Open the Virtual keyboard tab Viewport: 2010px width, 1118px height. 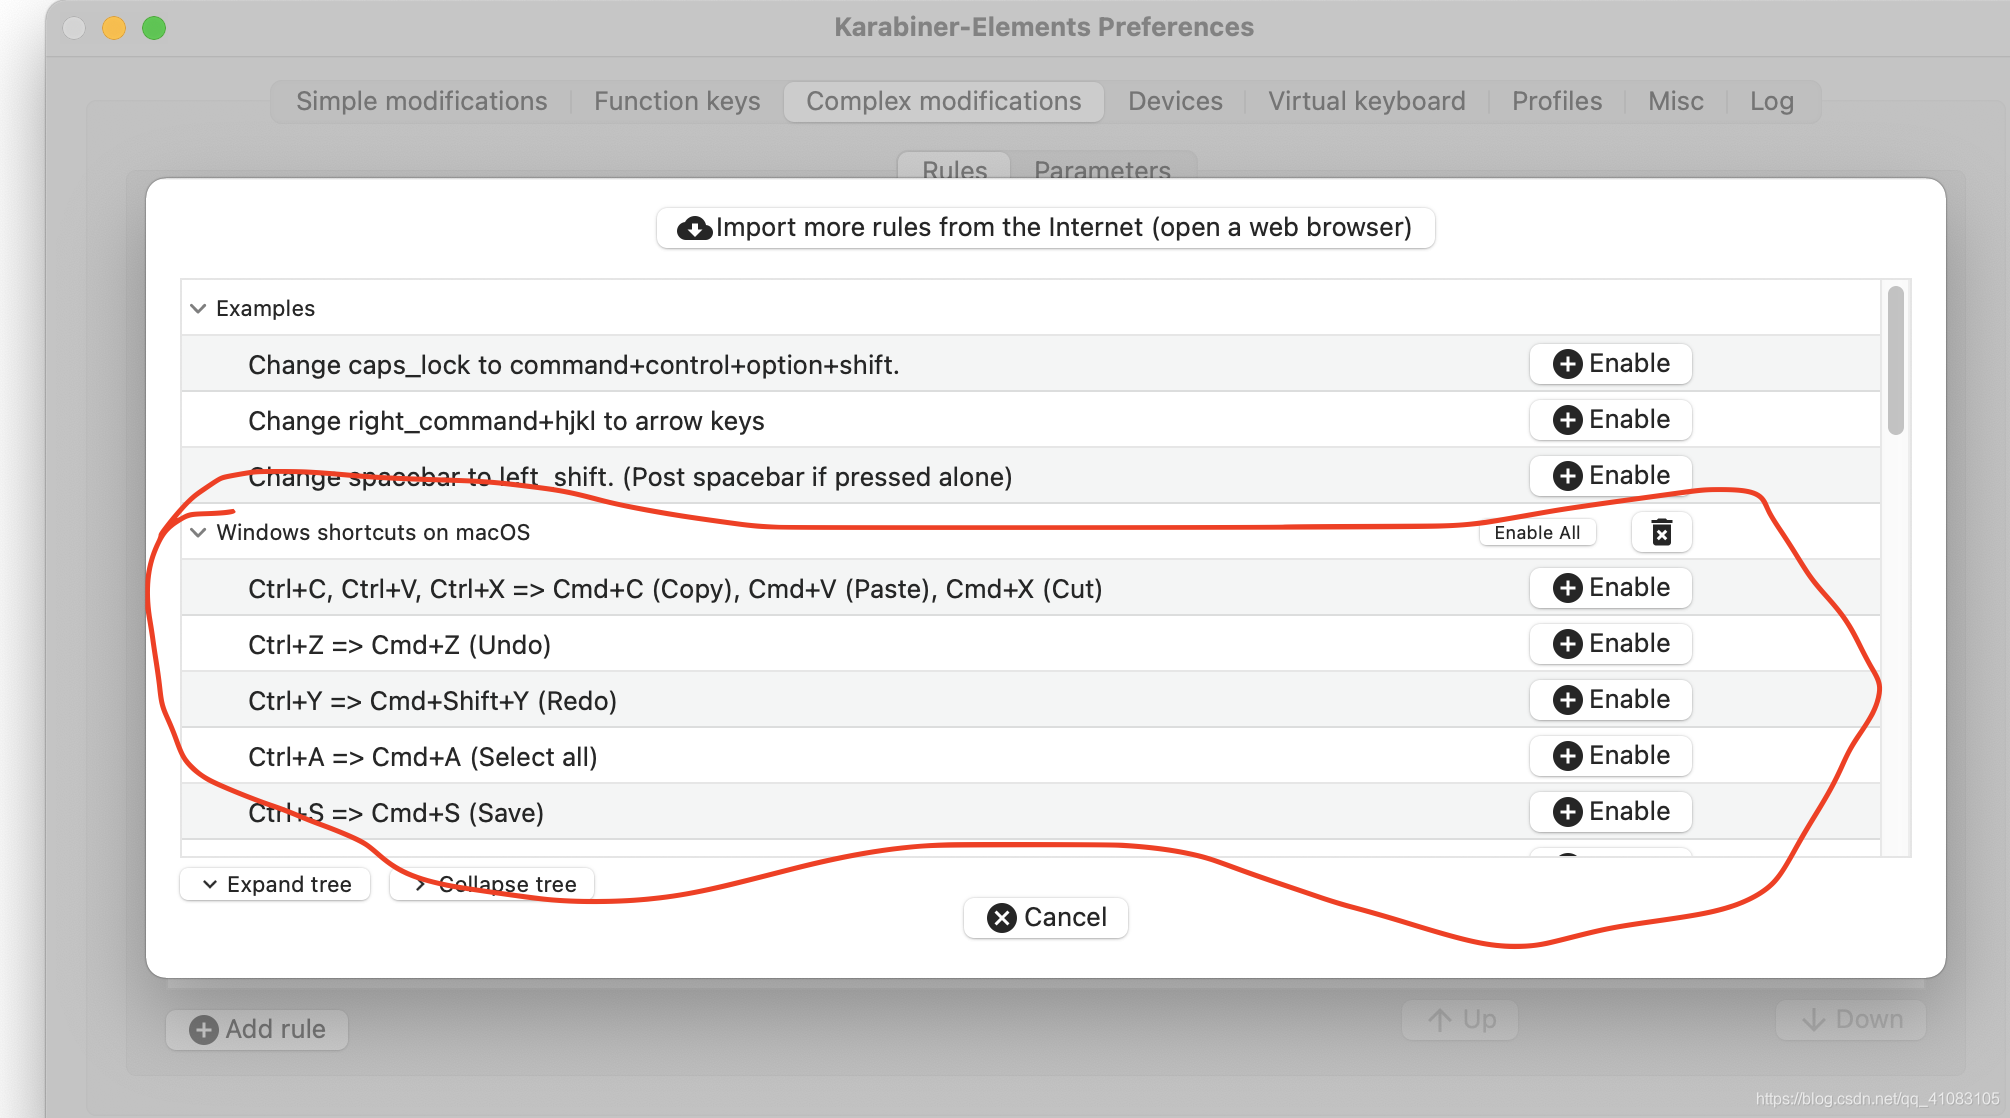[x=1366, y=101]
